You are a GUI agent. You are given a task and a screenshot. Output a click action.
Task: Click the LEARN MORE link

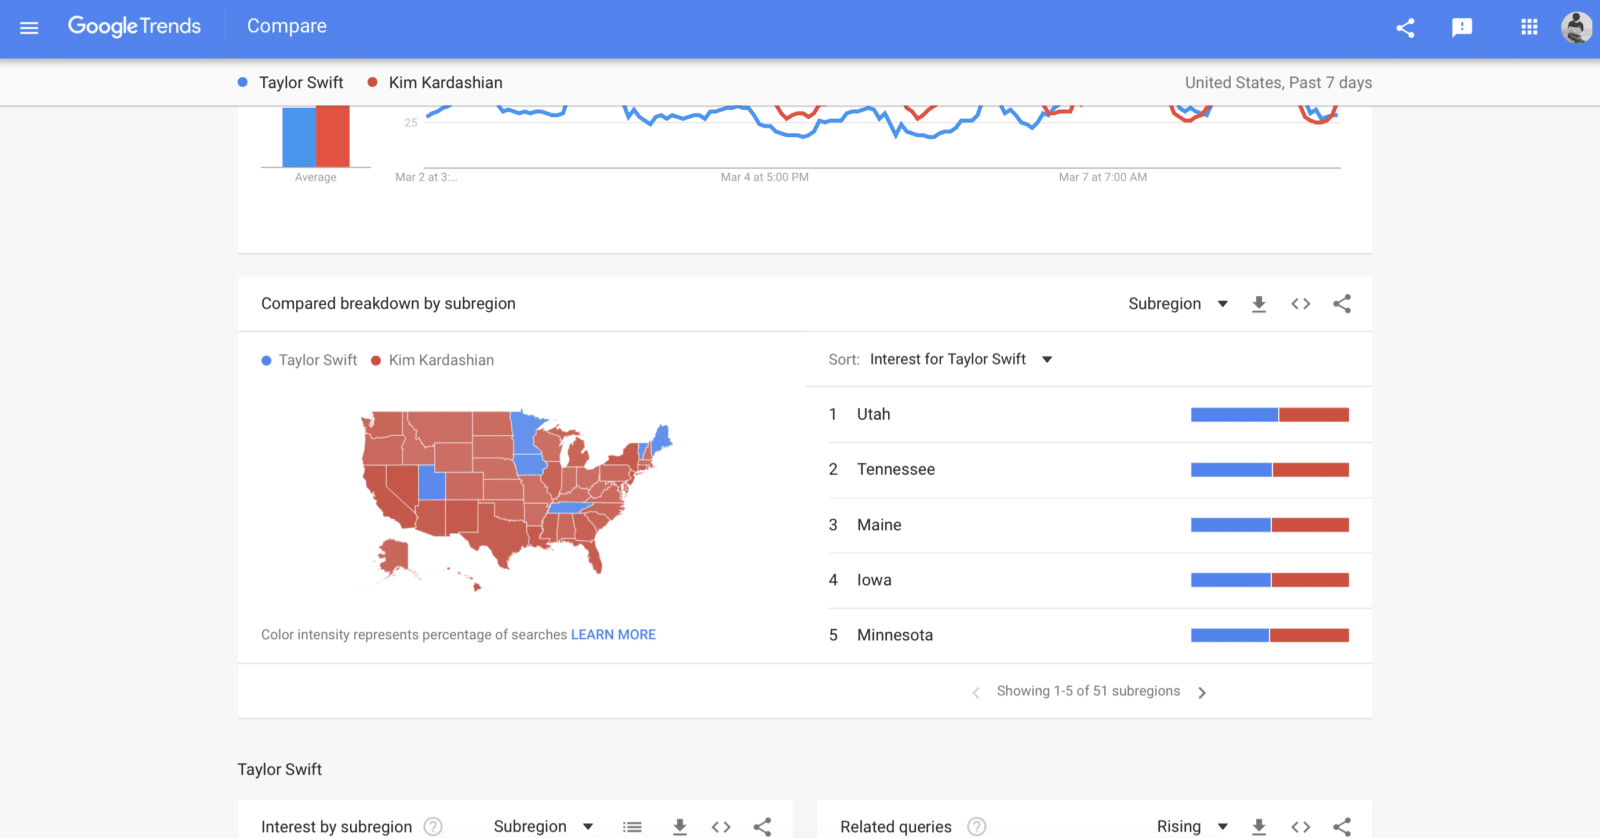613,635
